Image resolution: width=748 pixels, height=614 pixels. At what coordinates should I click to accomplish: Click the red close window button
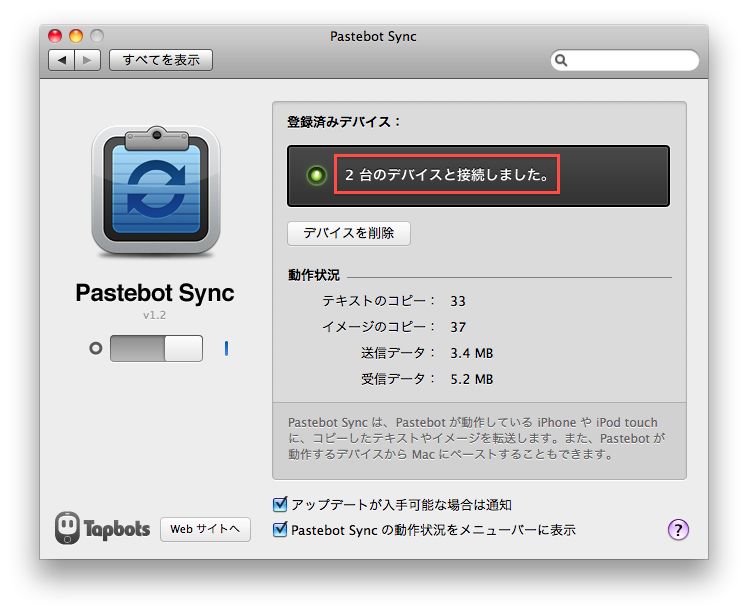(55, 36)
